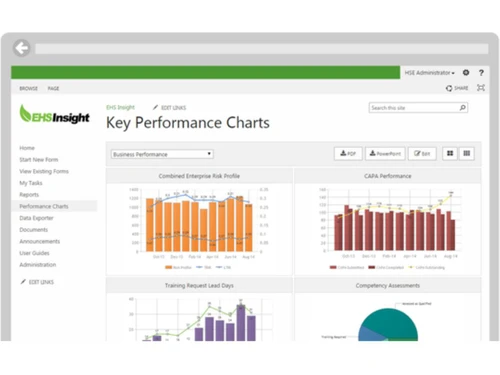Click the Key Performance Charts heading
Viewport: 500px width, 375px height.
(188, 123)
